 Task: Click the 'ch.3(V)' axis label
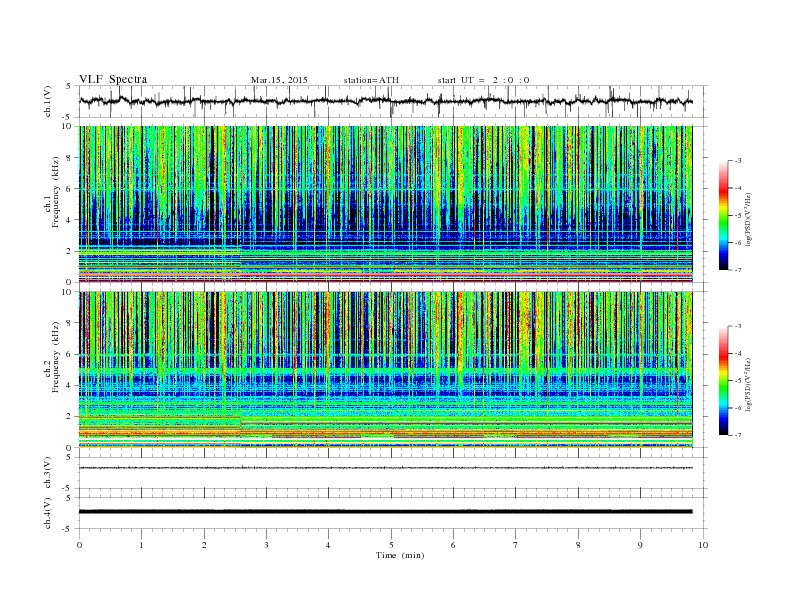tap(48, 473)
